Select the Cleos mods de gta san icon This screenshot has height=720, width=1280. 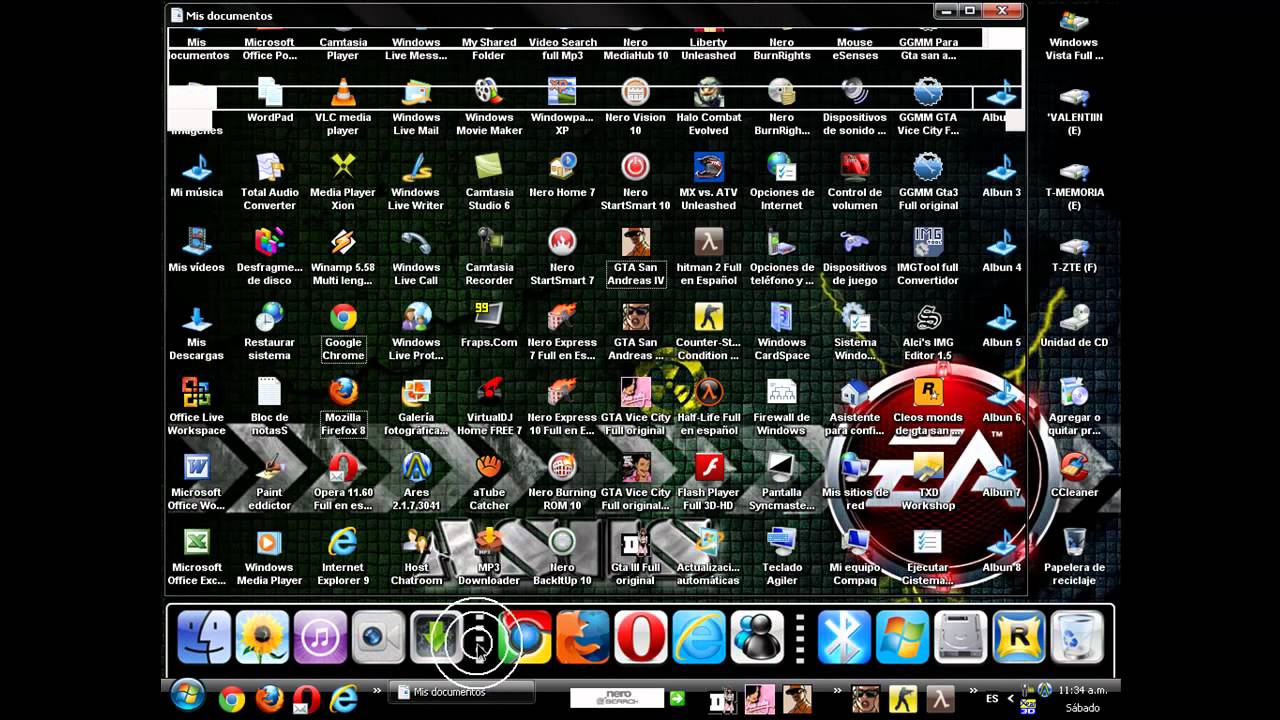pos(928,408)
